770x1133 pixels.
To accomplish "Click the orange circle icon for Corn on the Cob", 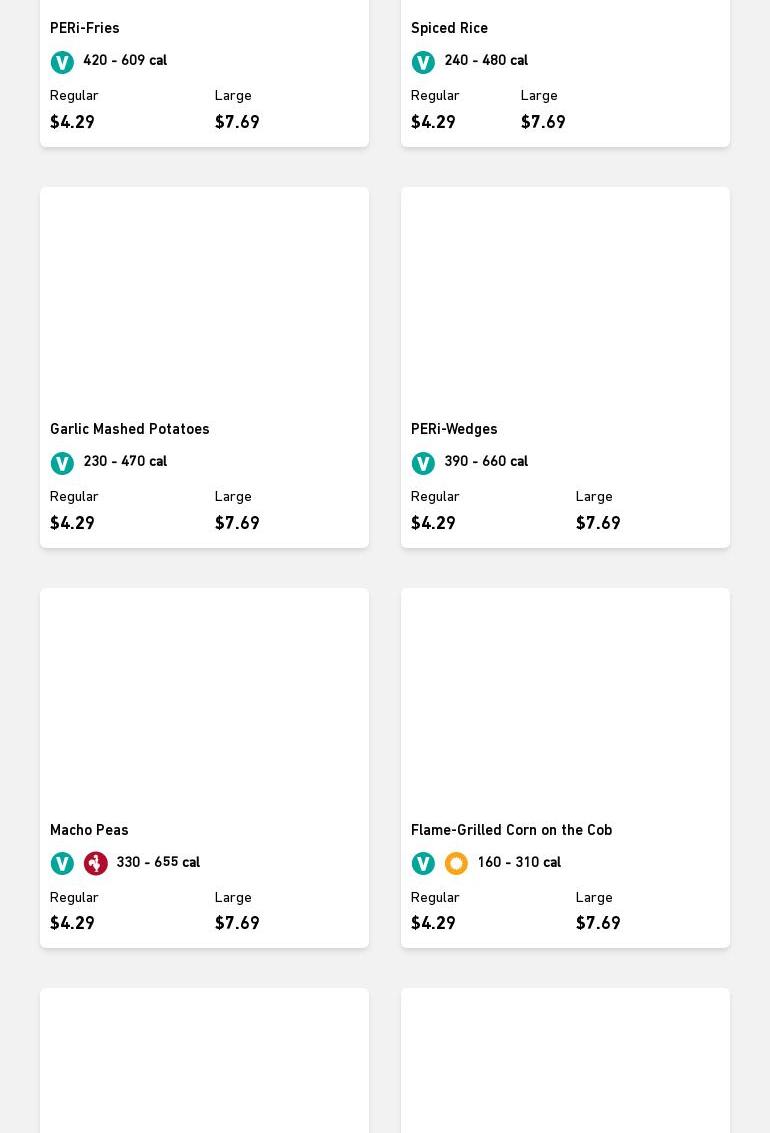I will pos(456,863).
